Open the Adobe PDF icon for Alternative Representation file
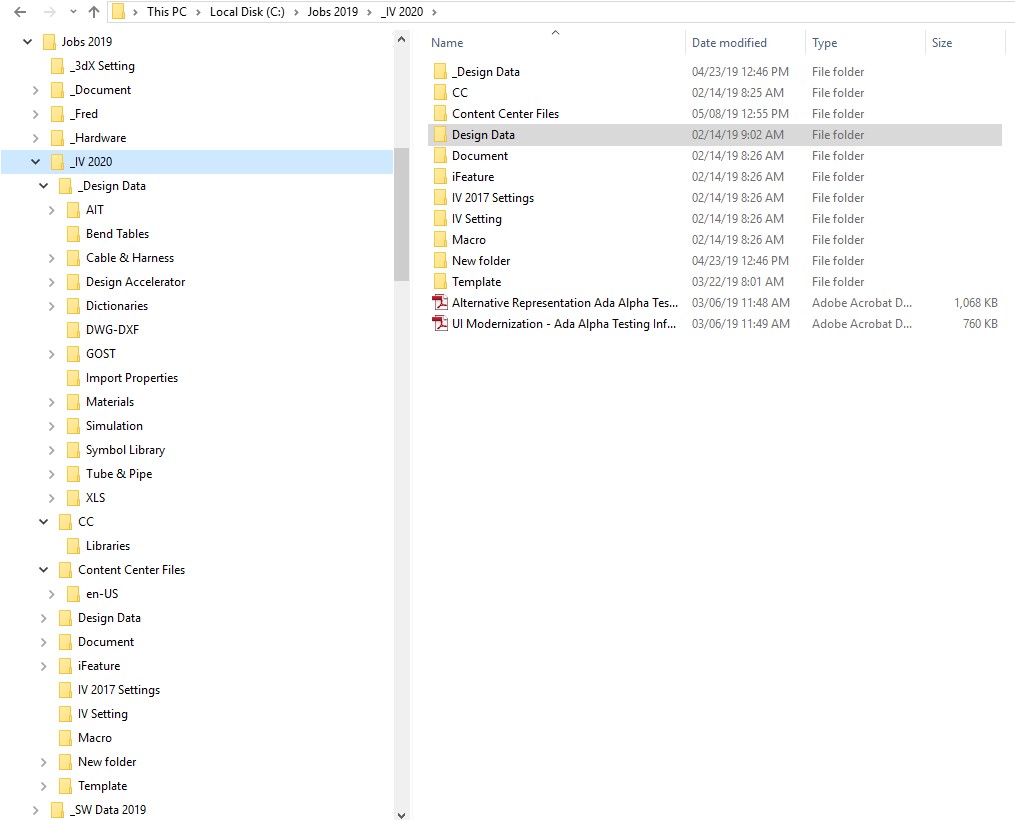 coord(440,302)
